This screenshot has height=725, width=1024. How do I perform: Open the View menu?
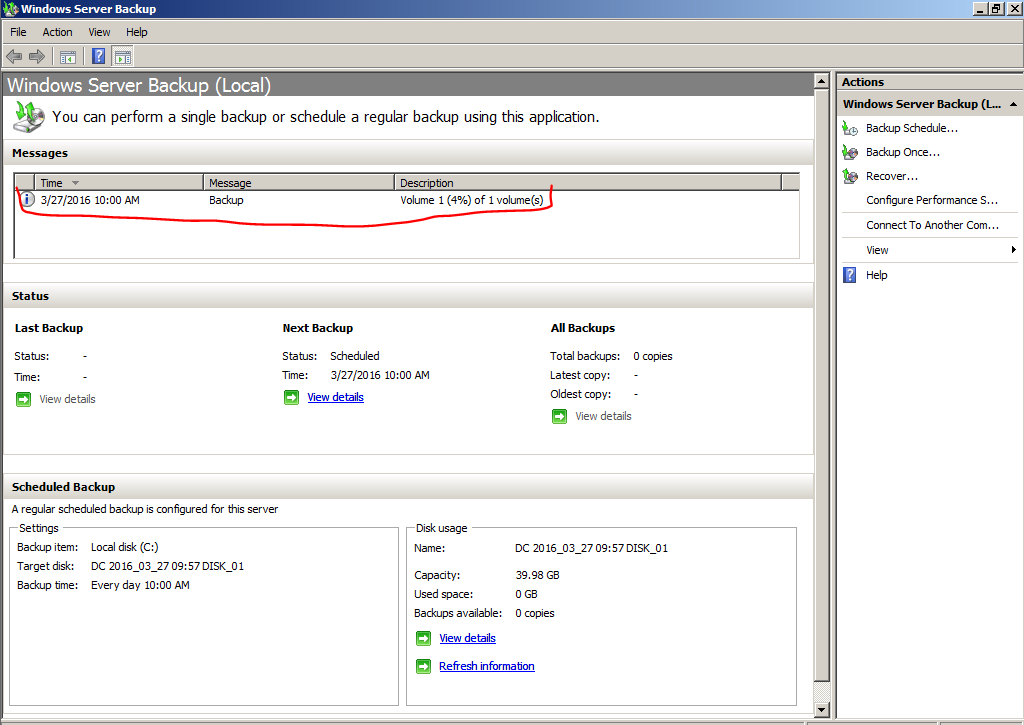pos(99,32)
